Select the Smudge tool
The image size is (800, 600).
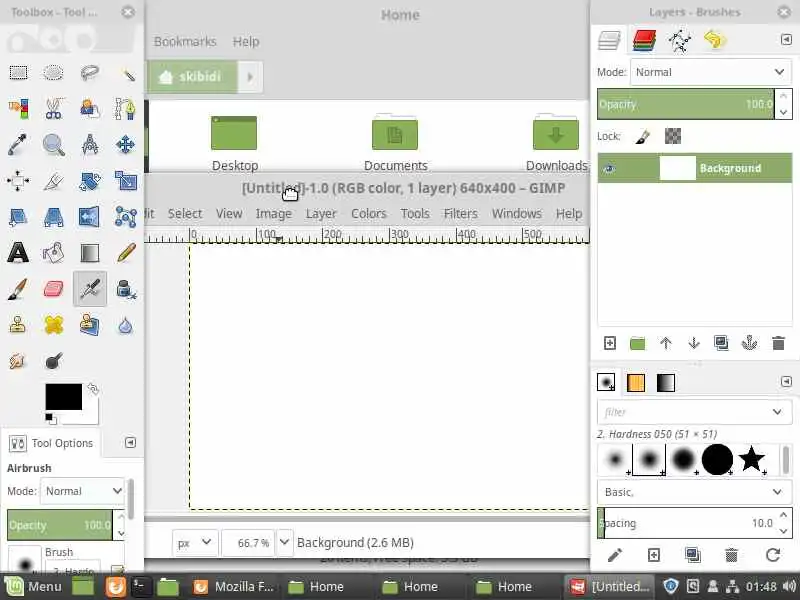(x=18, y=361)
